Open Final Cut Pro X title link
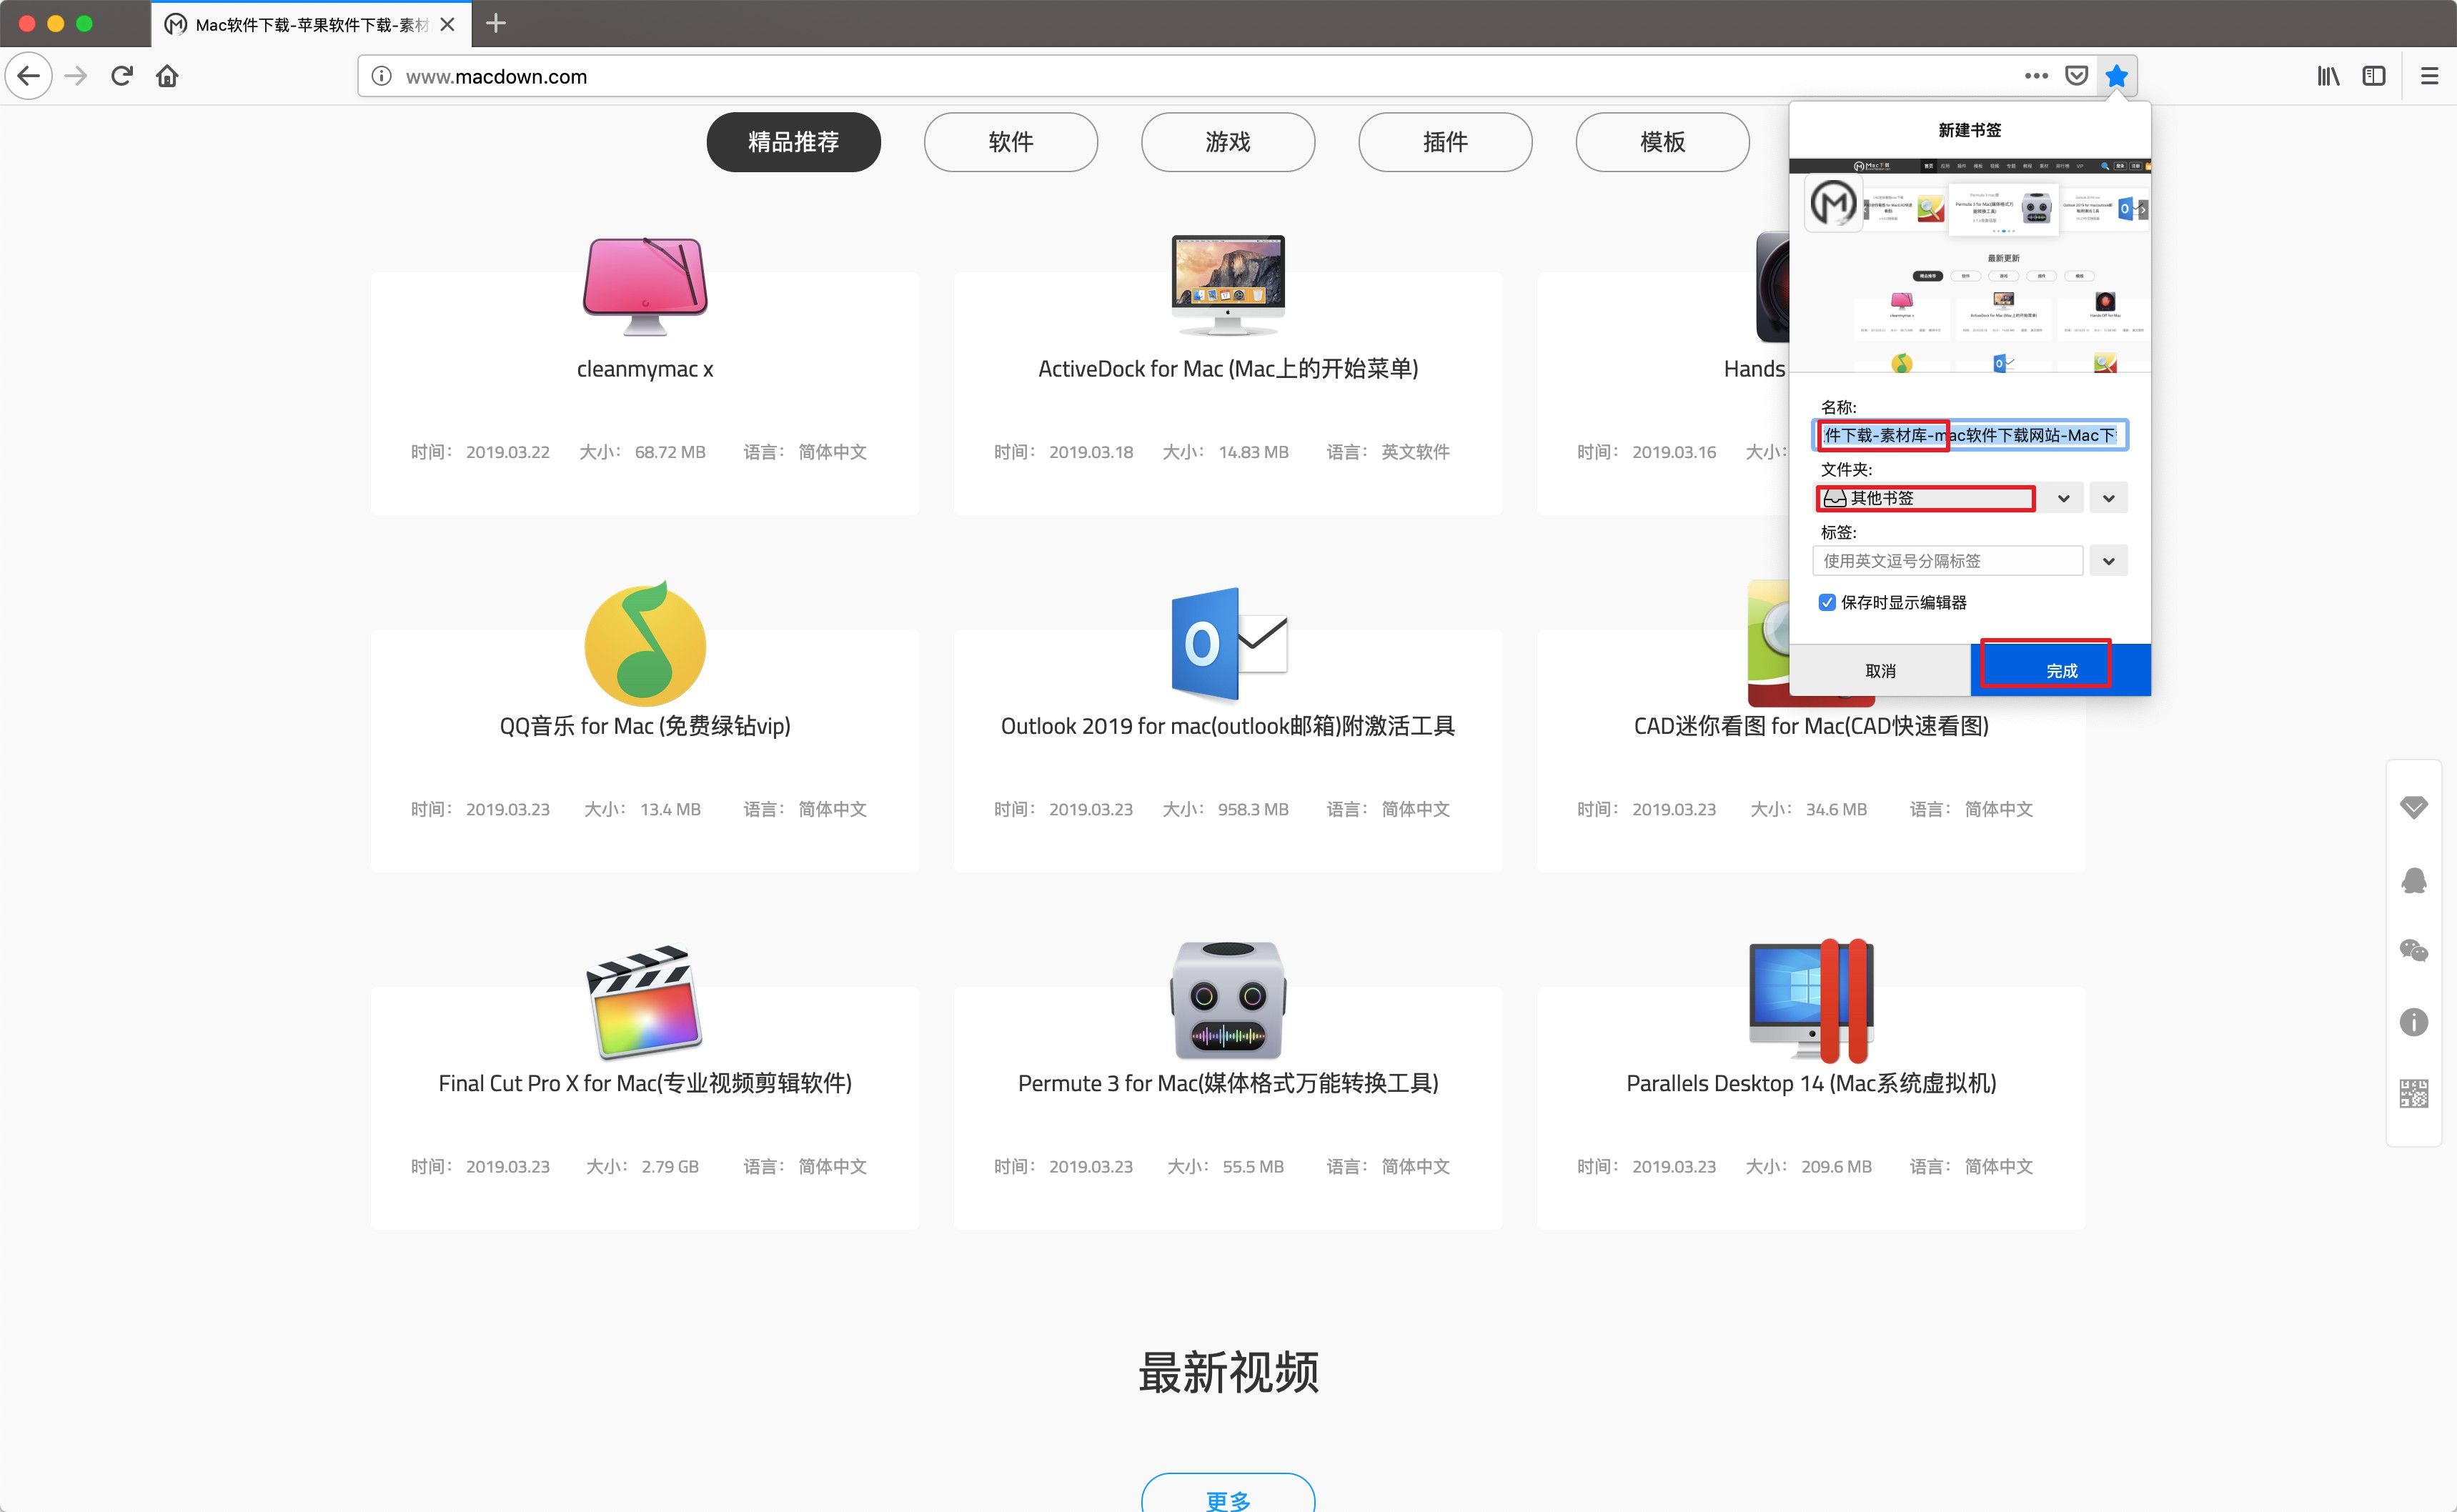 pos(645,1083)
